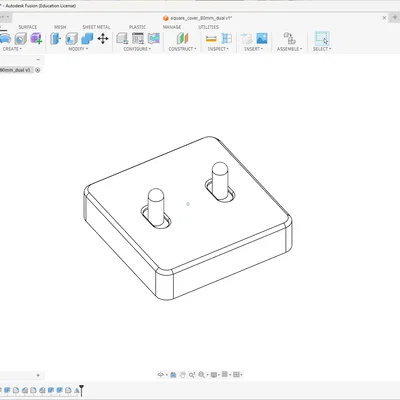Click the Interference tool beside Measure
This screenshot has height=400, width=400.
click(x=227, y=39)
